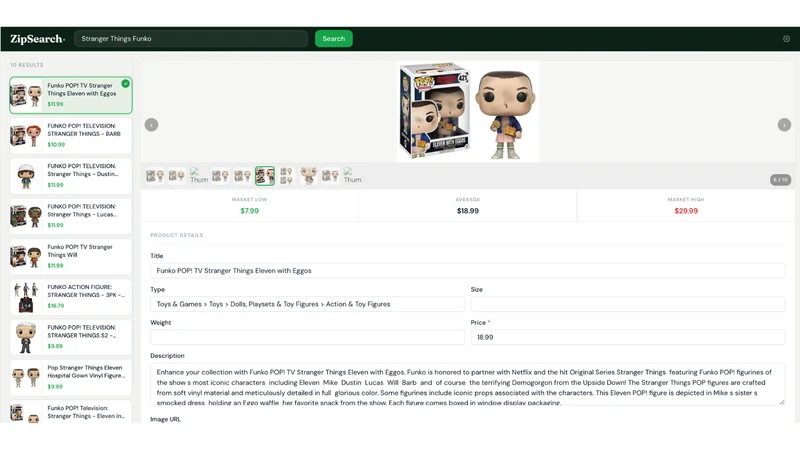Select the ninth image thumbnail
The height and width of the screenshot is (450, 800).
(x=330, y=176)
